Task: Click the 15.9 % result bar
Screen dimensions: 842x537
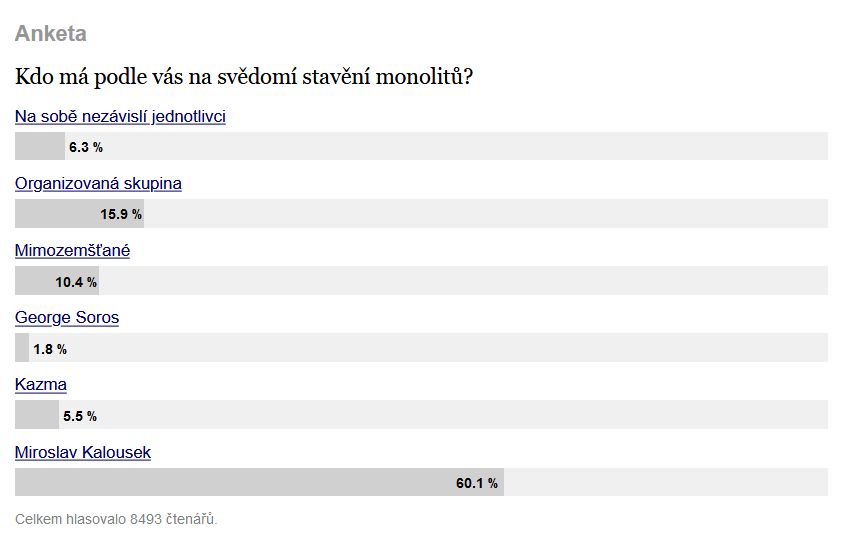Action: [x=421, y=213]
